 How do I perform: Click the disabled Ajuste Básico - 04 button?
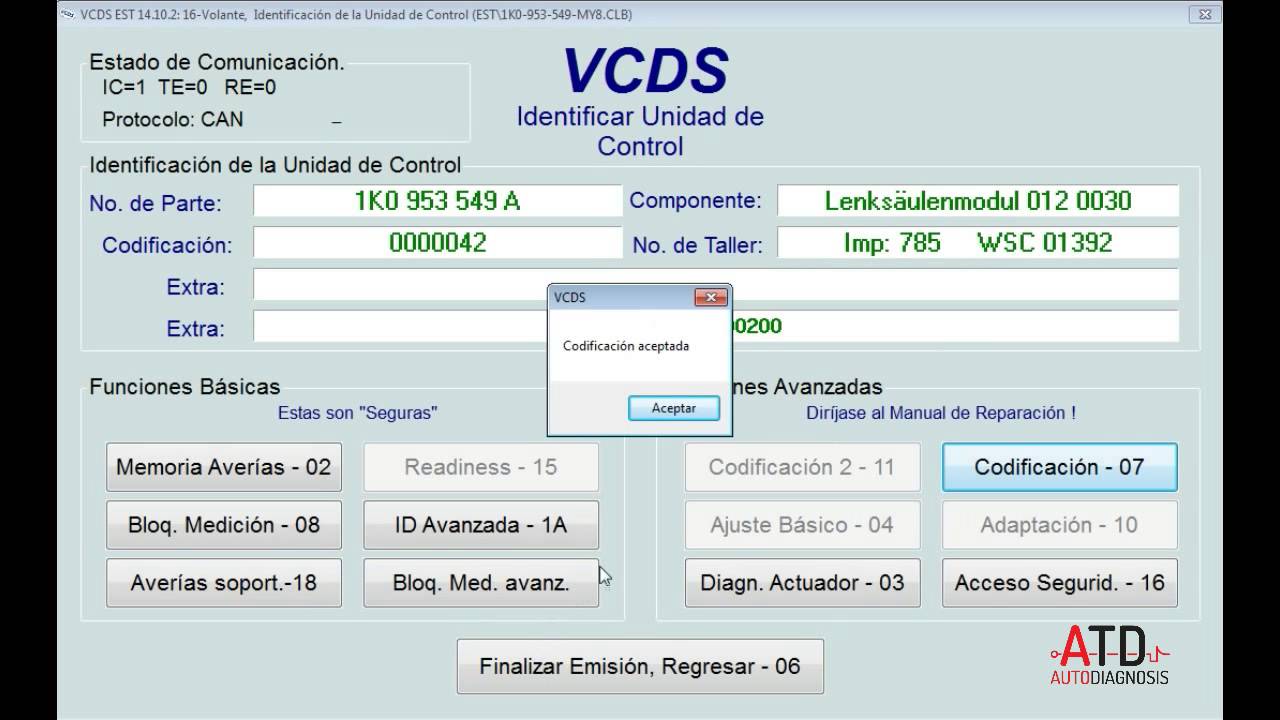point(802,525)
